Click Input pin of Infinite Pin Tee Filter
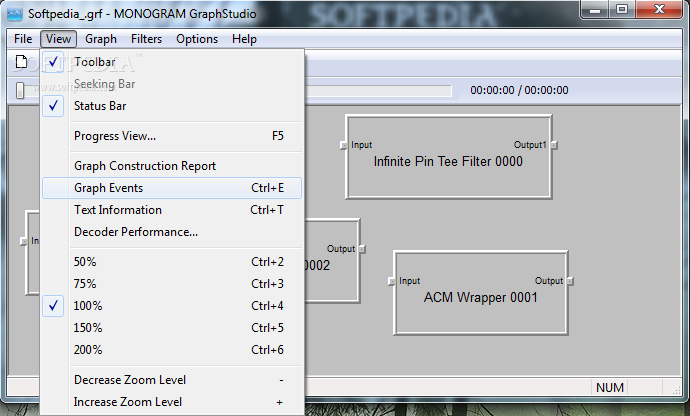The height and width of the screenshot is (416, 690). point(344,145)
